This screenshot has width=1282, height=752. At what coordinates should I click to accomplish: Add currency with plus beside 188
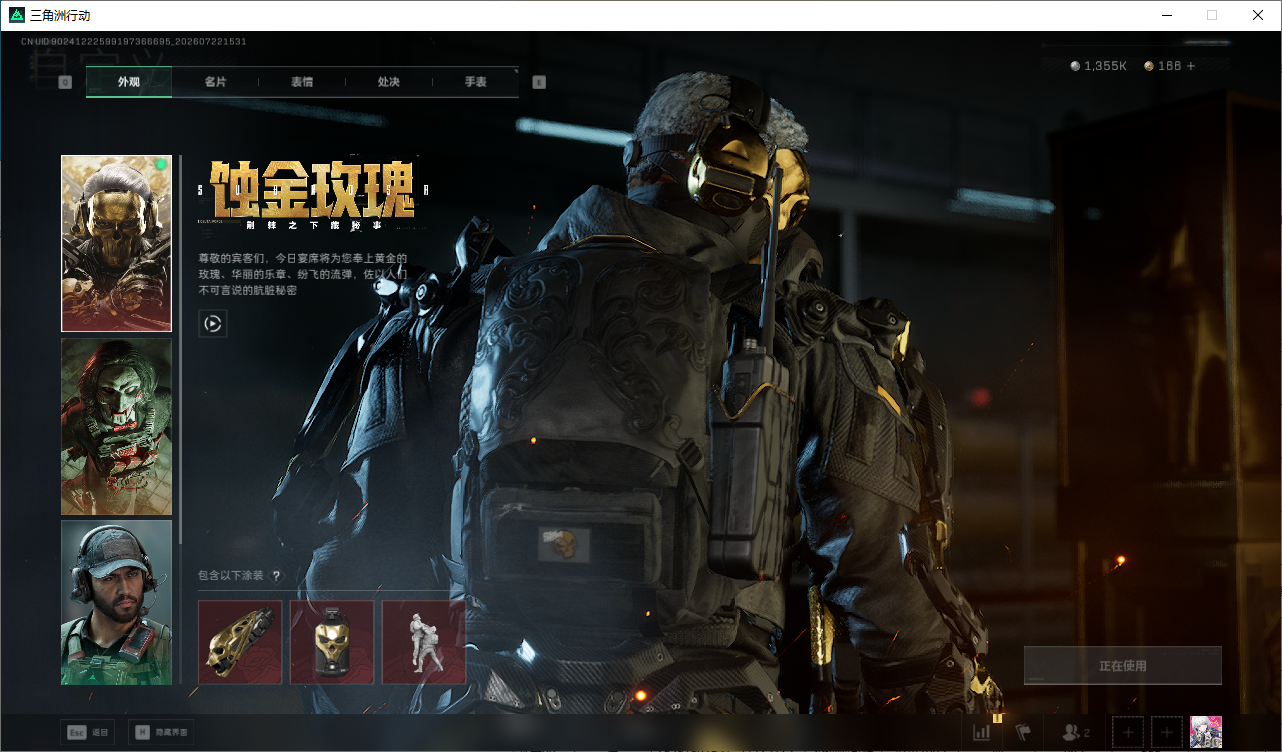(1190, 66)
